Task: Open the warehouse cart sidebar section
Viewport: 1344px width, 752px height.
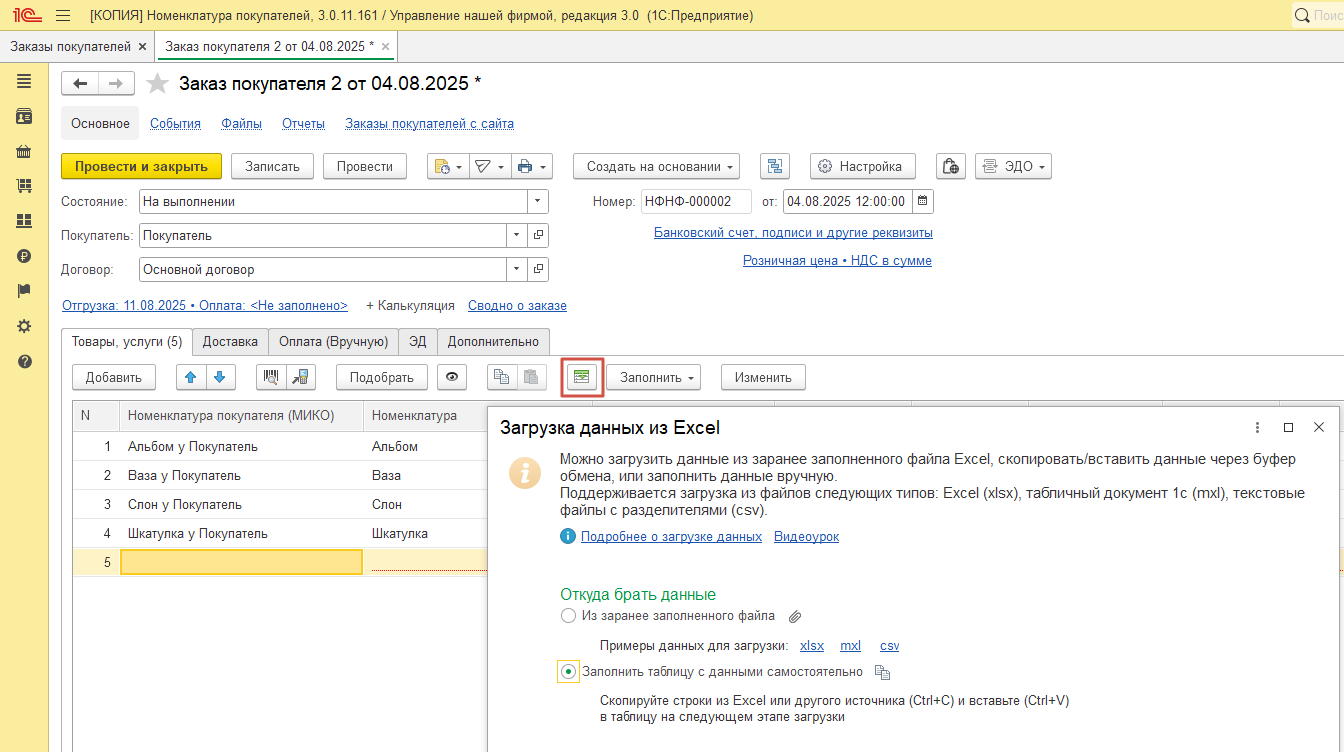Action: coord(24,186)
